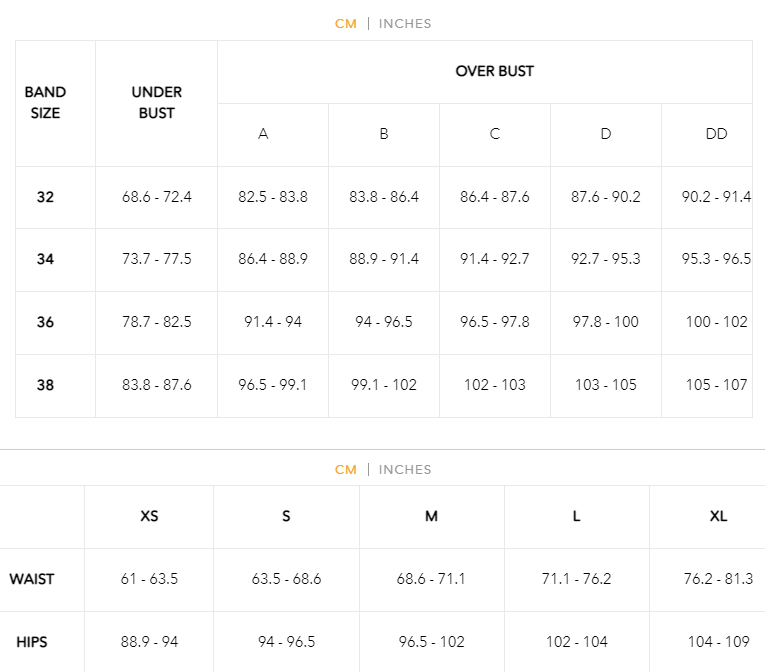The height and width of the screenshot is (672, 765).
Task: Click the 91.4 - 92.7 over bust cell
Action: tap(494, 259)
